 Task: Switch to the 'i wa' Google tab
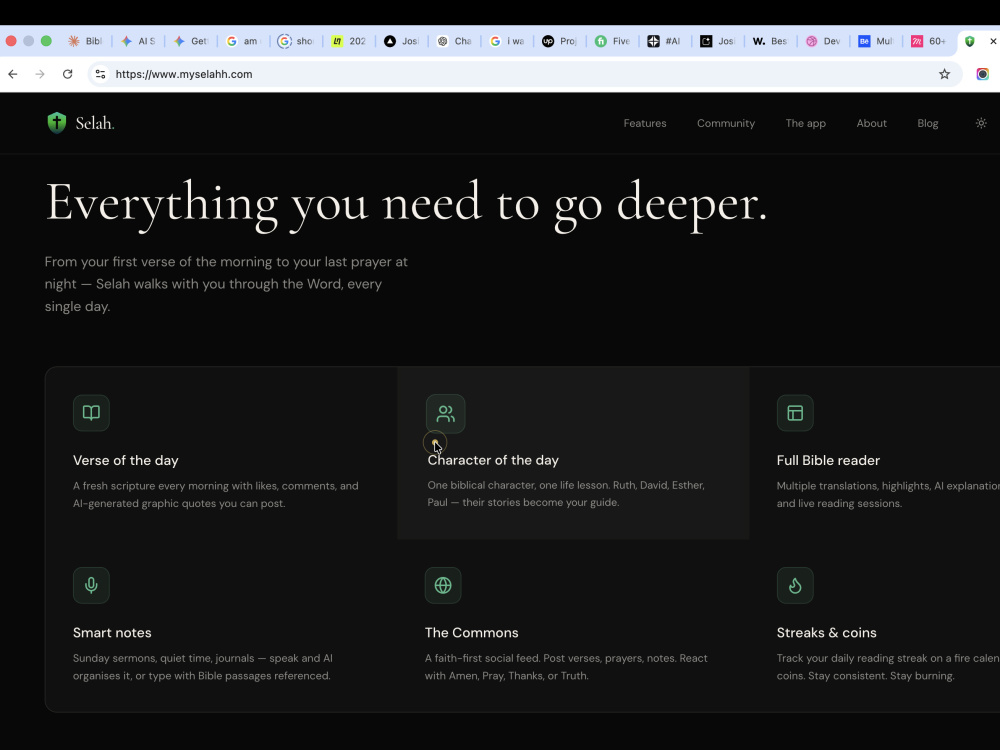point(508,41)
